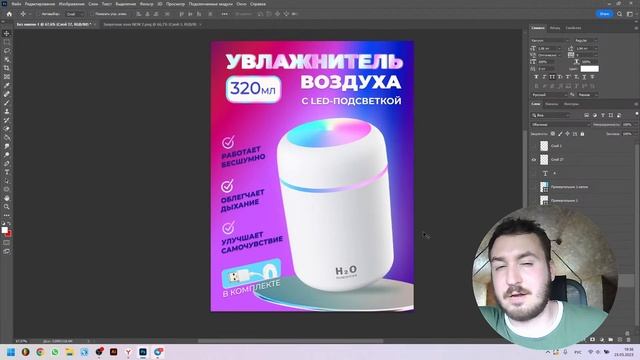Filter layers by pixel layers icon
Image resolution: width=640 pixels, height=360 pixels.
point(586,116)
